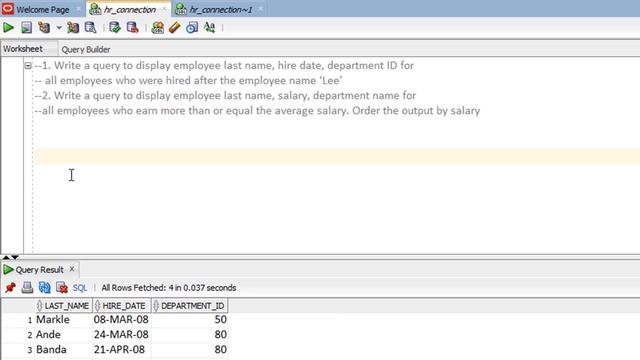Sort by the HIRE_DATE column header
This screenshot has width=640, height=360.
pos(122,306)
